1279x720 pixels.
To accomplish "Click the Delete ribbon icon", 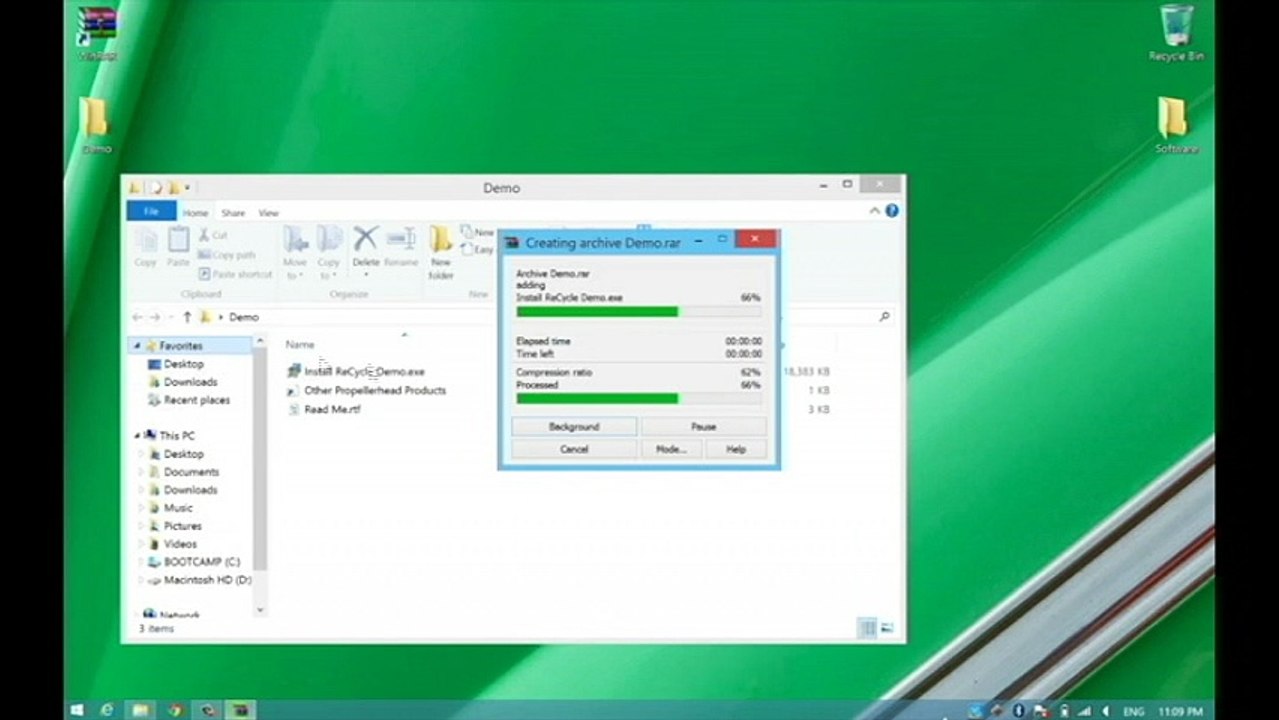I will click(366, 247).
